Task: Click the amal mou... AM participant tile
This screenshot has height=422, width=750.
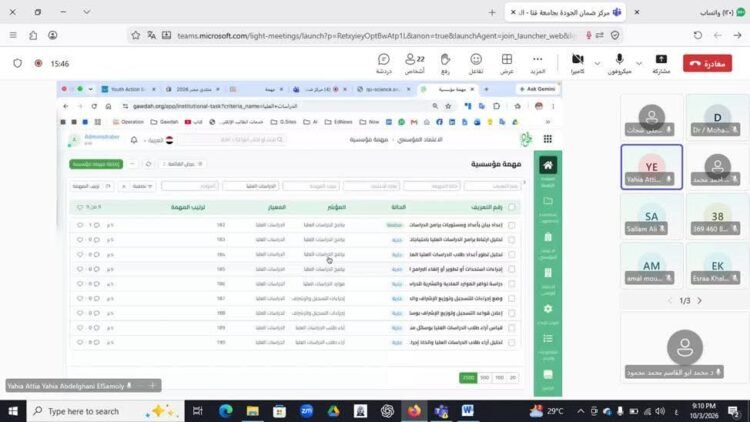Action: [x=651, y=266]
